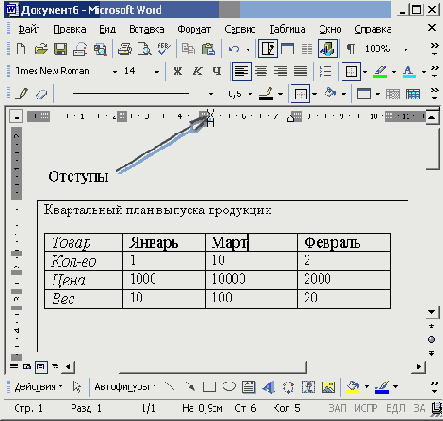Open the Автофигуры button
443x421 pixels.
pos(124,387)
